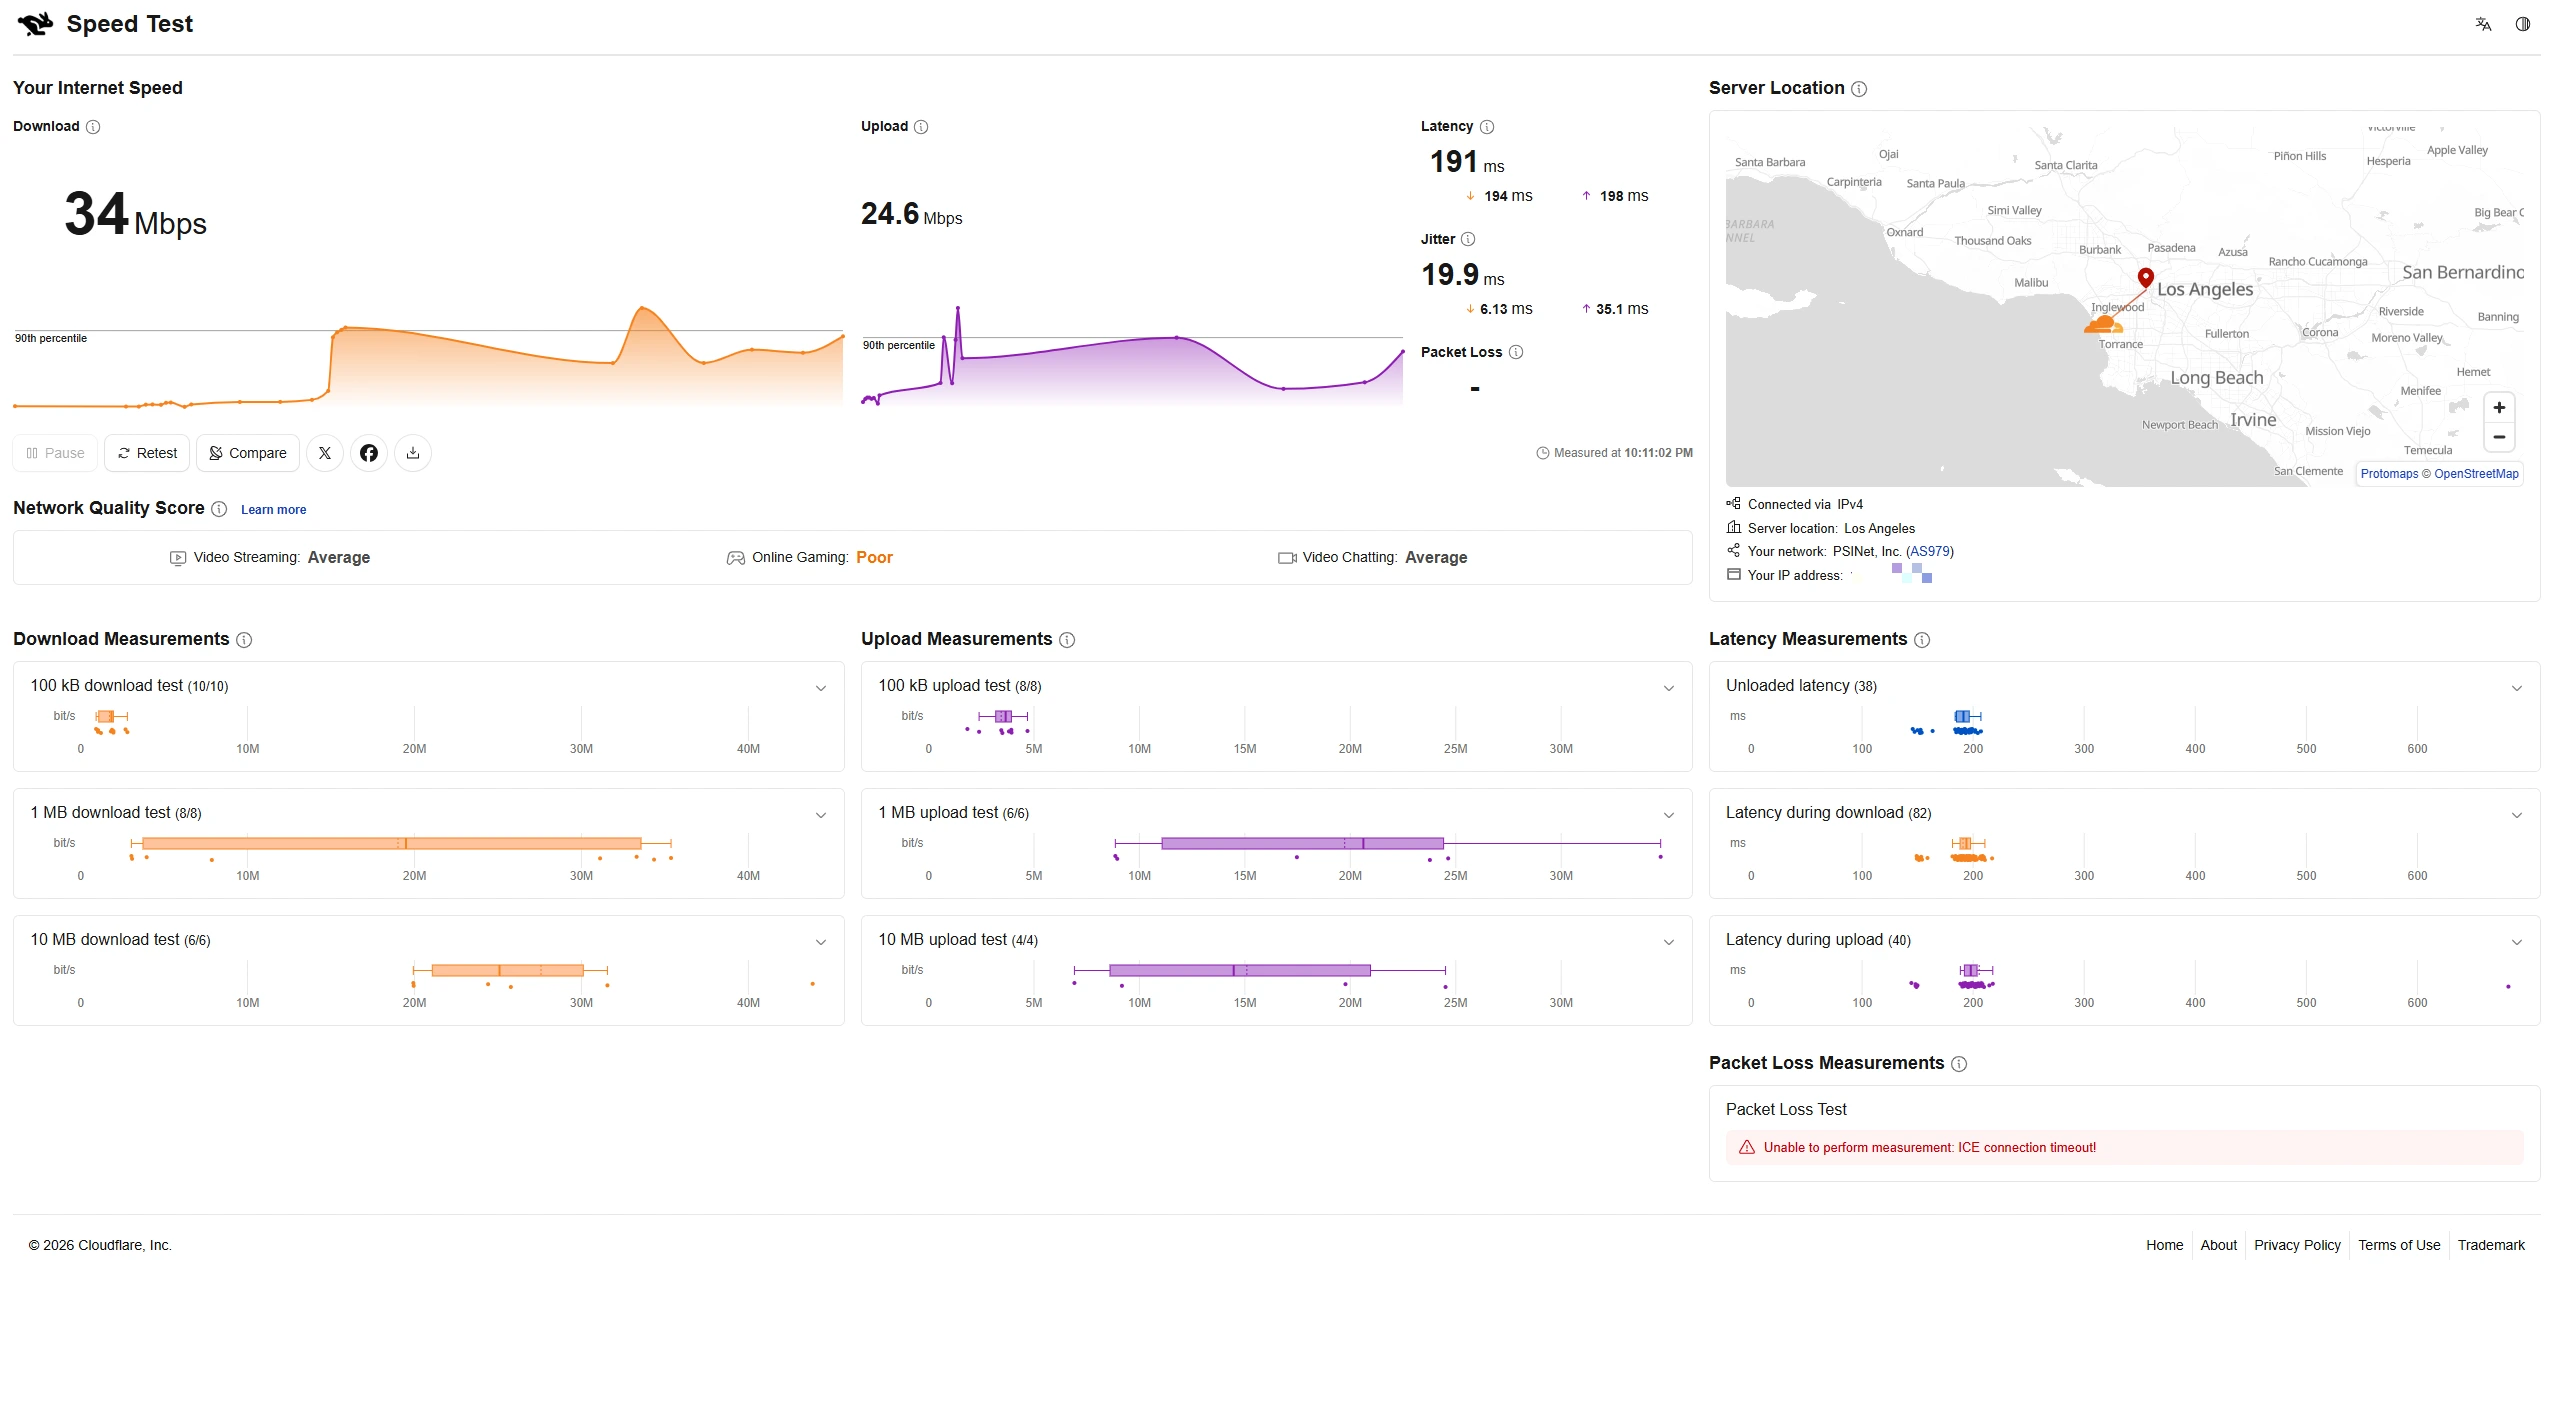Screen dimensions: 2556x1415
Task: Open the Packet Loss info icon
Action: pyautogui.click(x=1516, y=352)
